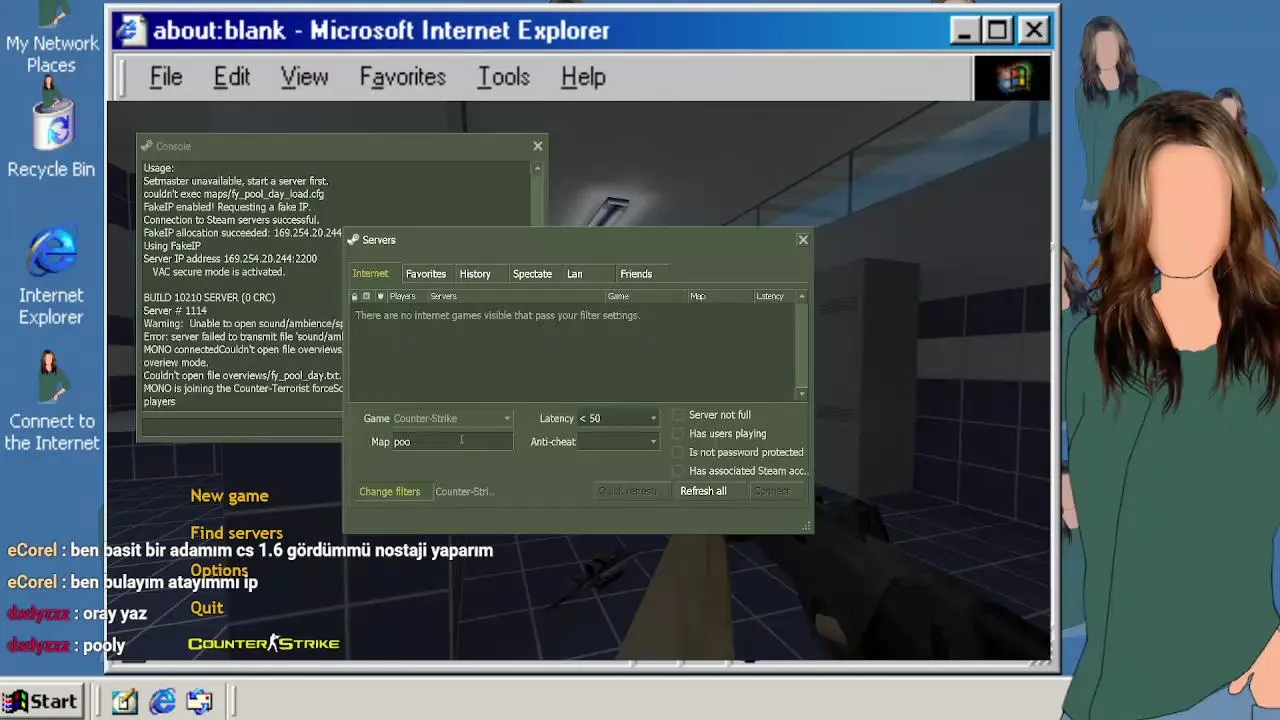
Task: Open the Favorites menu in Internet Explorer
Action: [x=403, y=77]
